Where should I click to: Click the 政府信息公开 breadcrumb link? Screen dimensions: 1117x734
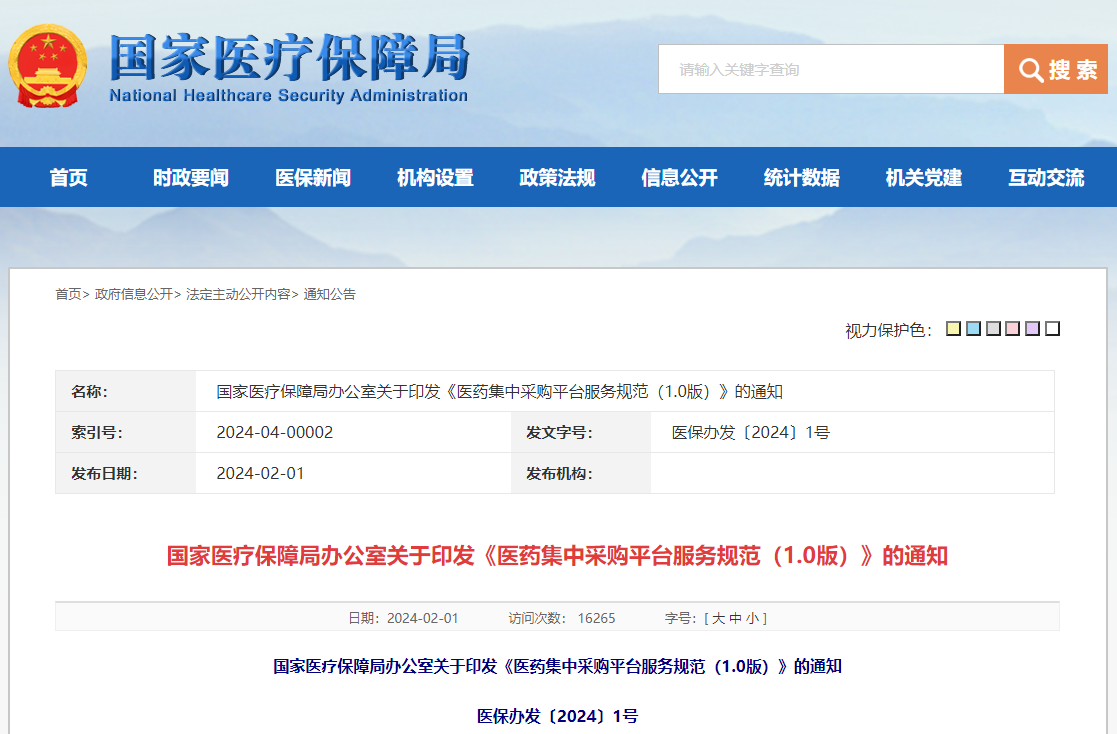[133, 294]
